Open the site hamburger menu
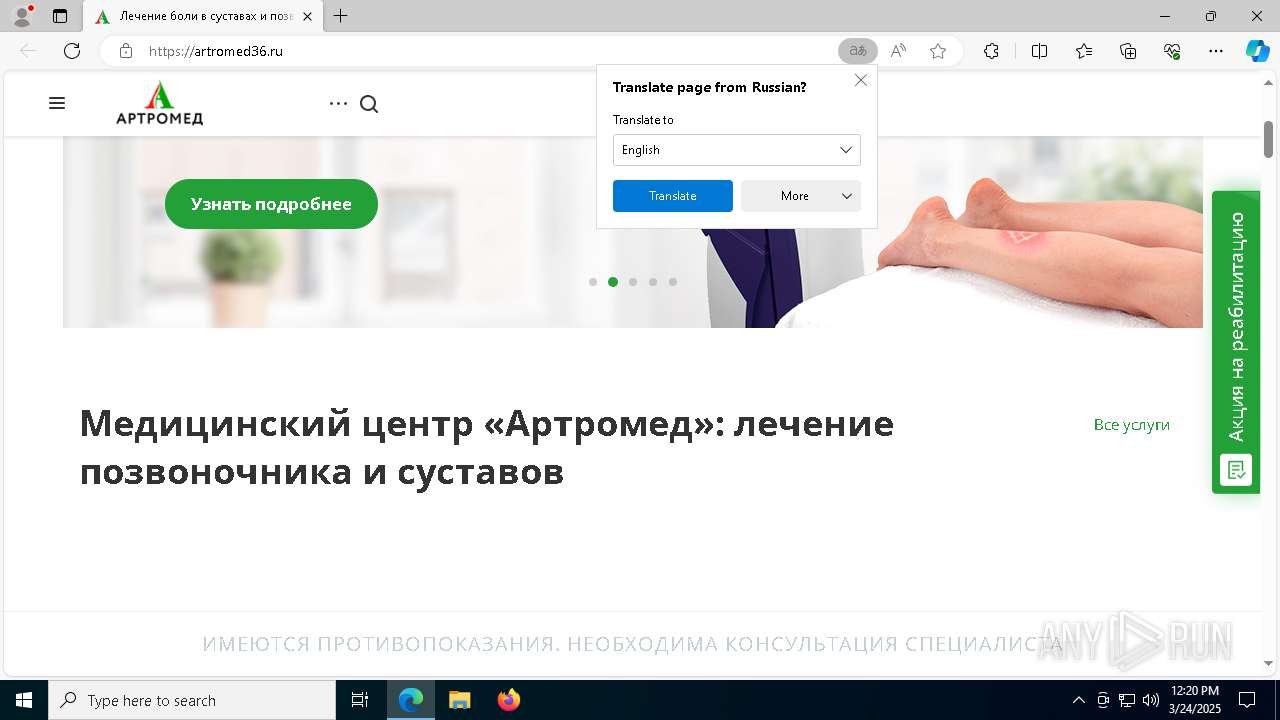 tap(57, 103)
